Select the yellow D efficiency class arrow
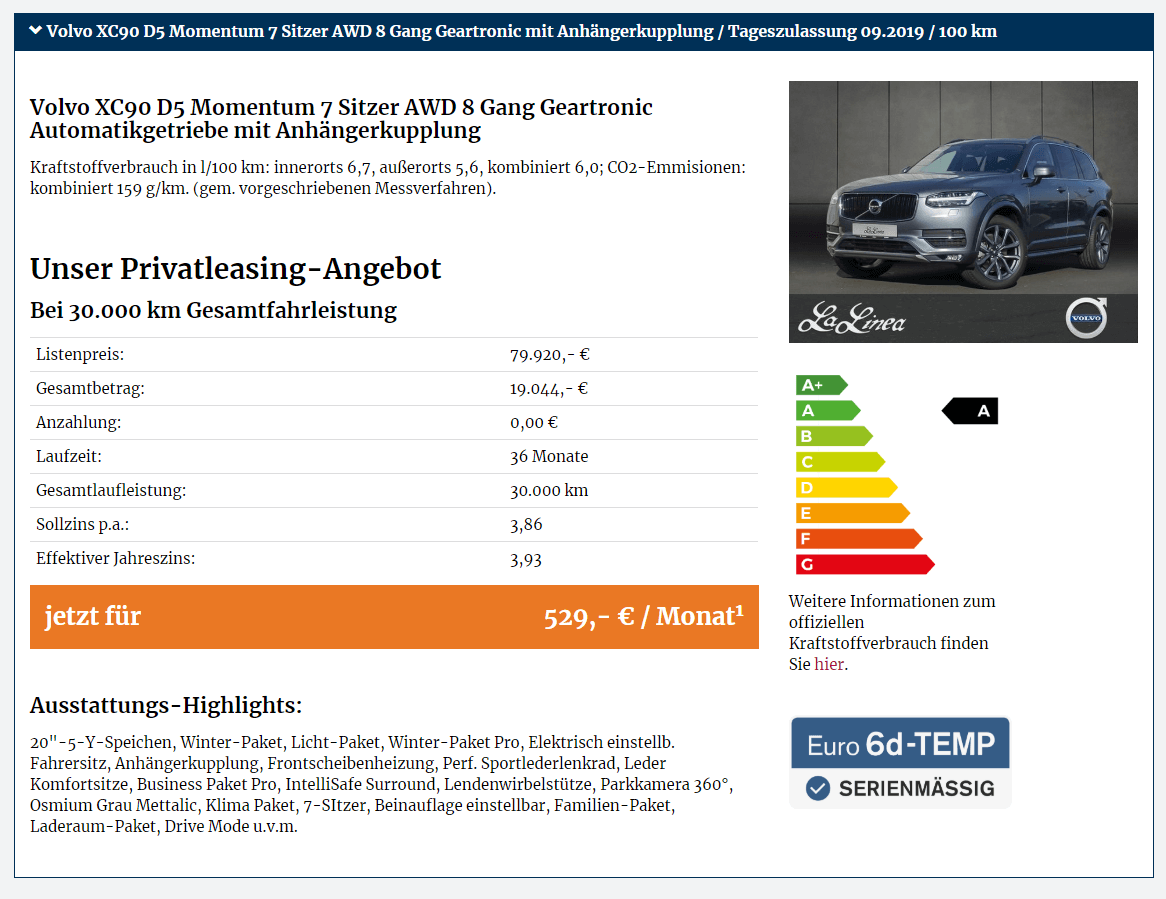The image size is (1166, 899). point(846,488)
